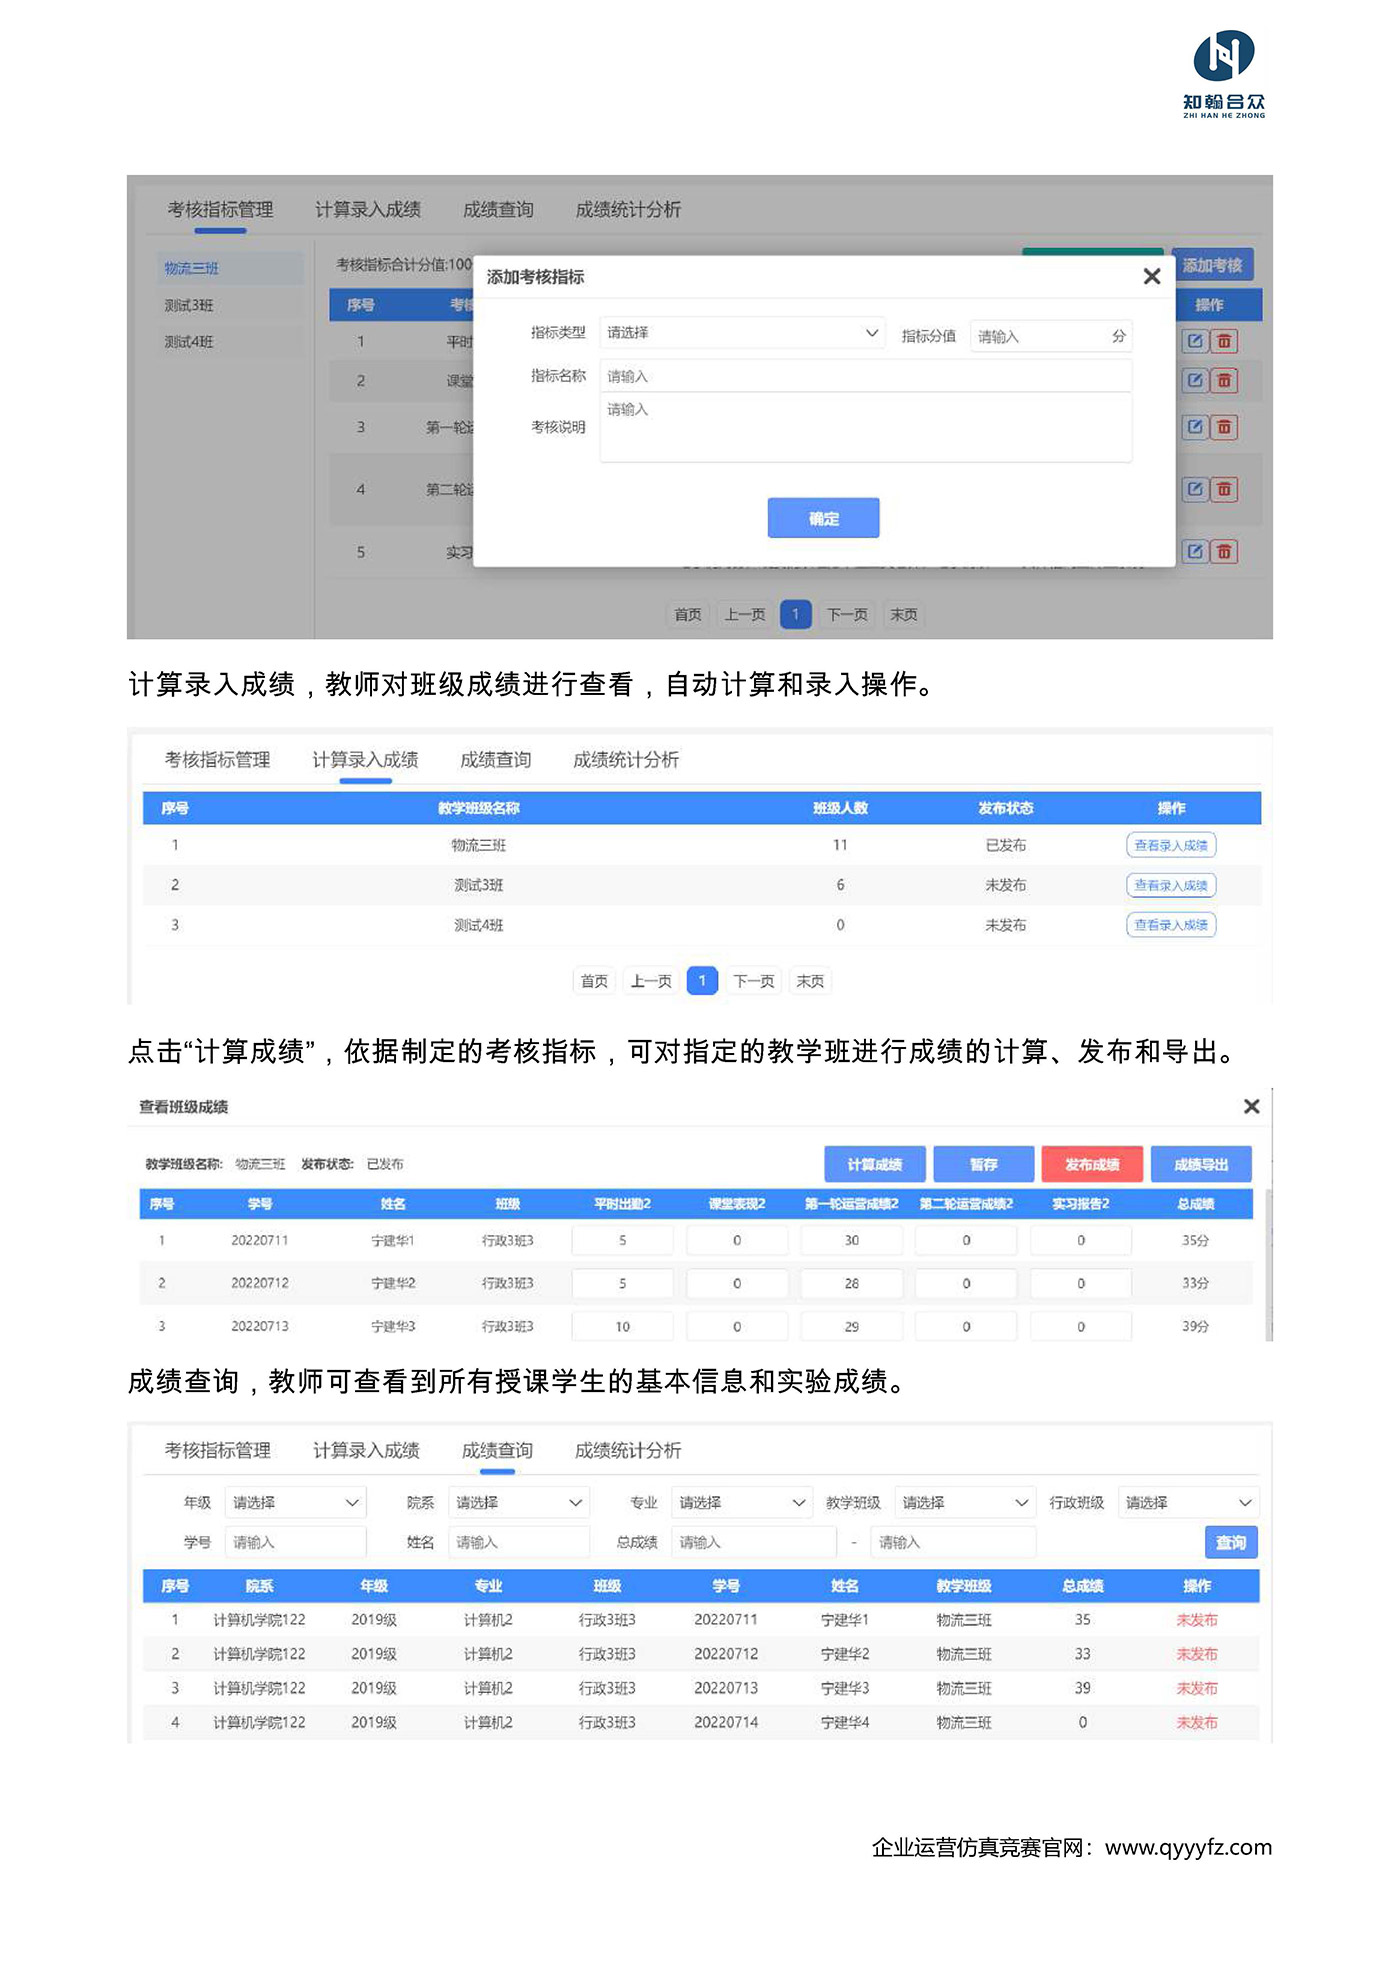Click the blue 查询 search button
This screenshot has width=1400, height=1980.
1230,1542
